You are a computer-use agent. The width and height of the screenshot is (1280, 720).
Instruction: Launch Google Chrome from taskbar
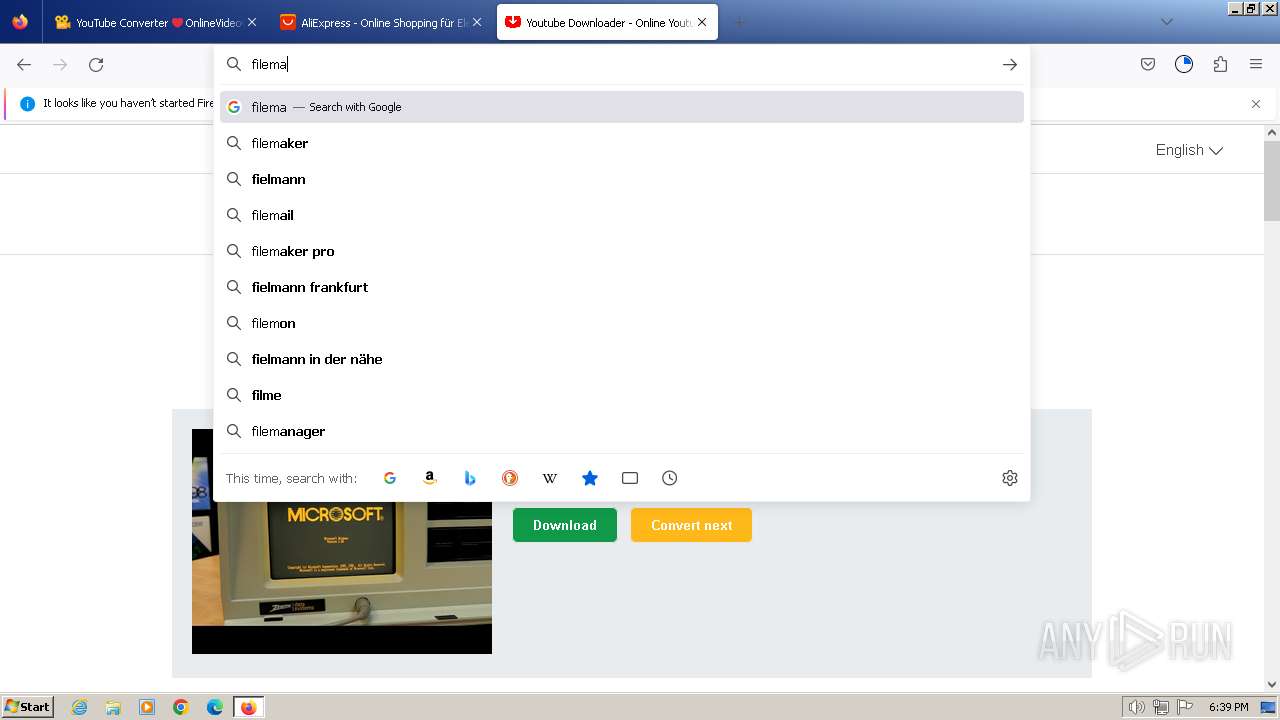coord(181,707)
